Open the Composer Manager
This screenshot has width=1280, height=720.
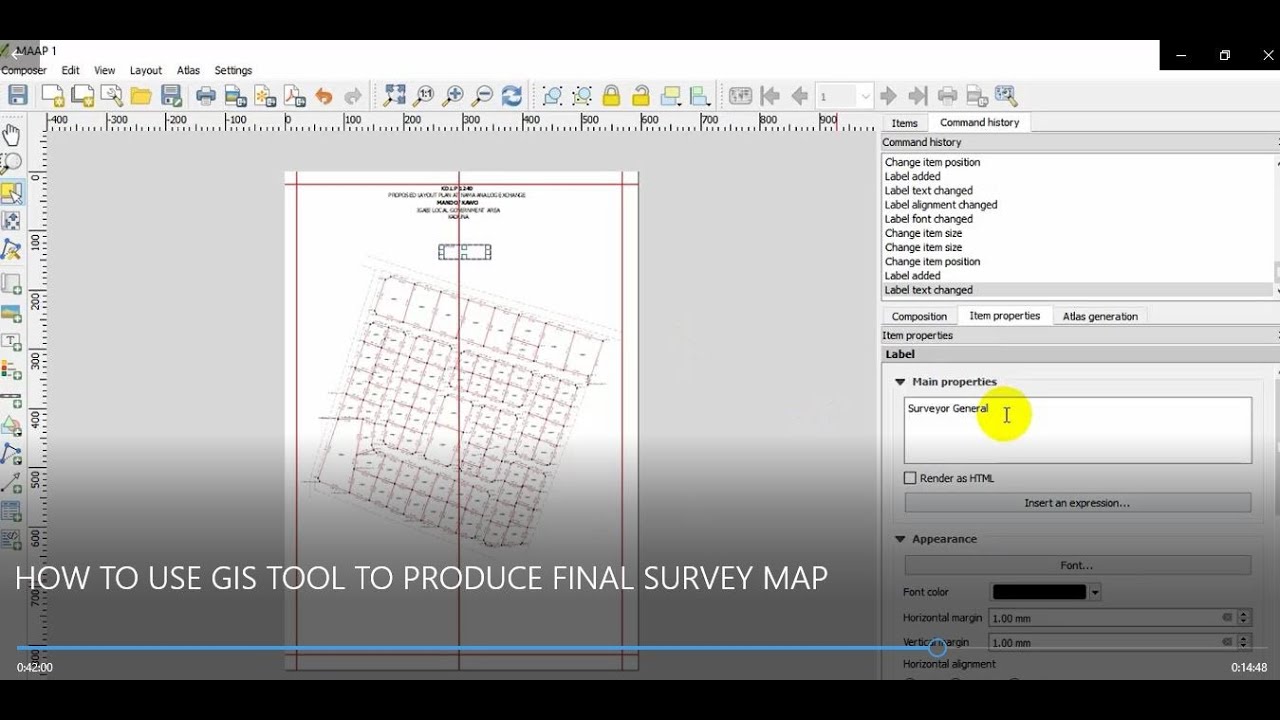click(111, 96)
